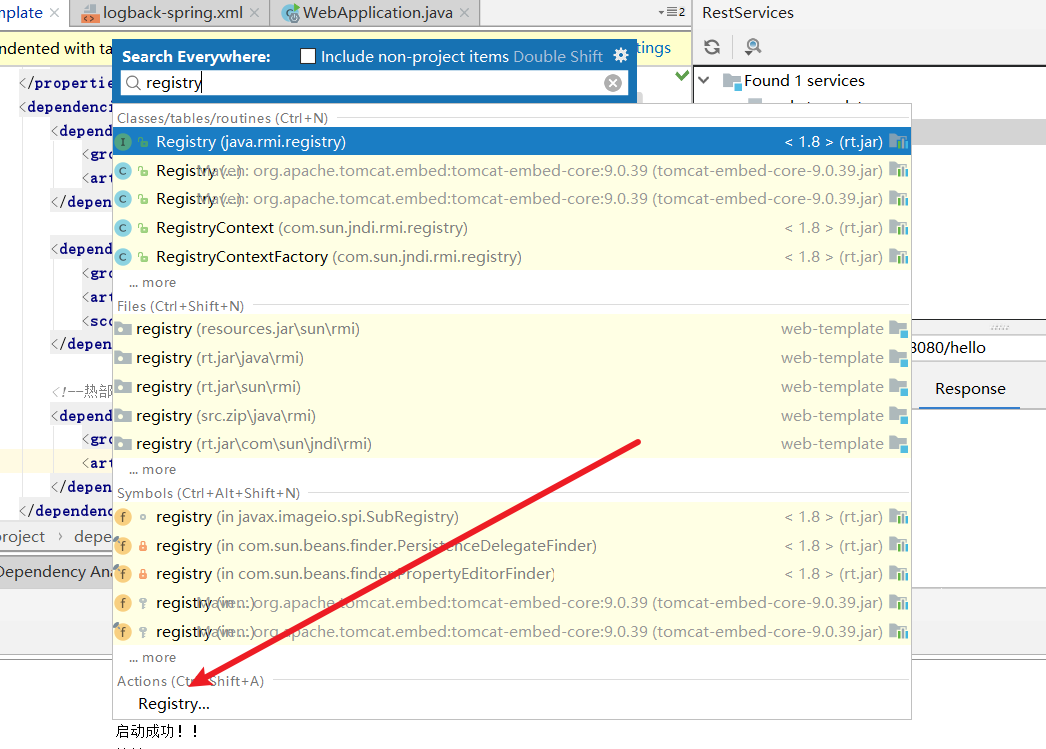Show more results under Files section
The width and height of the screenshot is (1046, 749).
coord(152,470)
